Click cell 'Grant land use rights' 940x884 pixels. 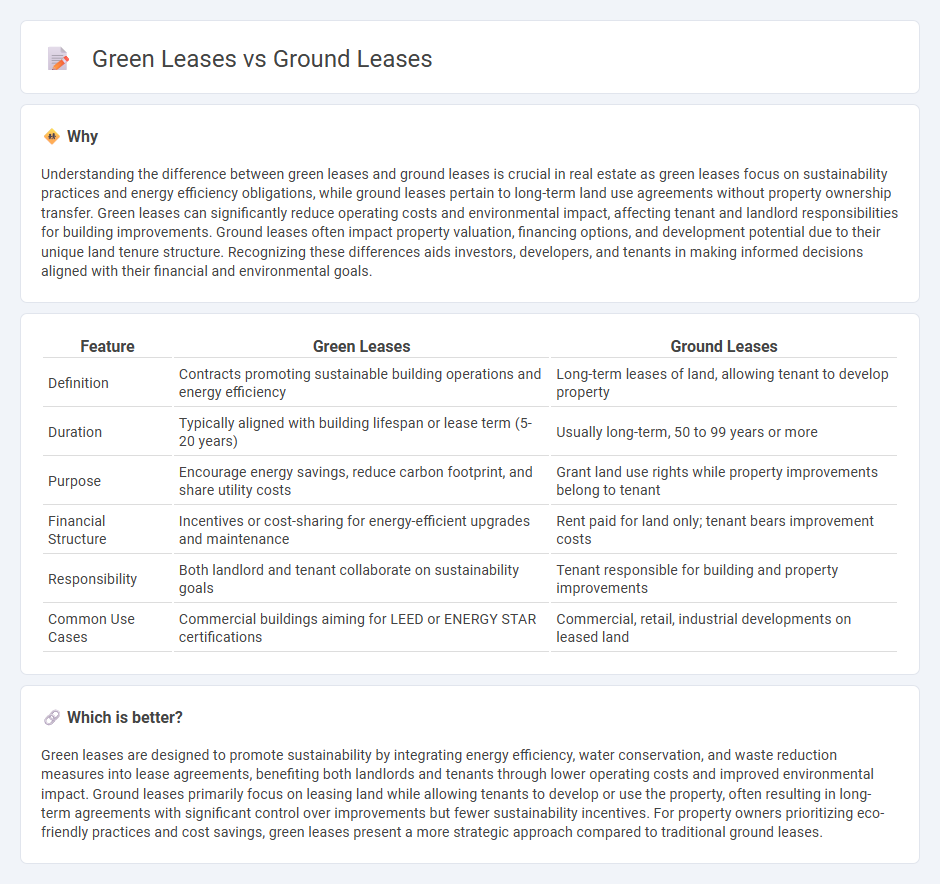tap(724, 481)
